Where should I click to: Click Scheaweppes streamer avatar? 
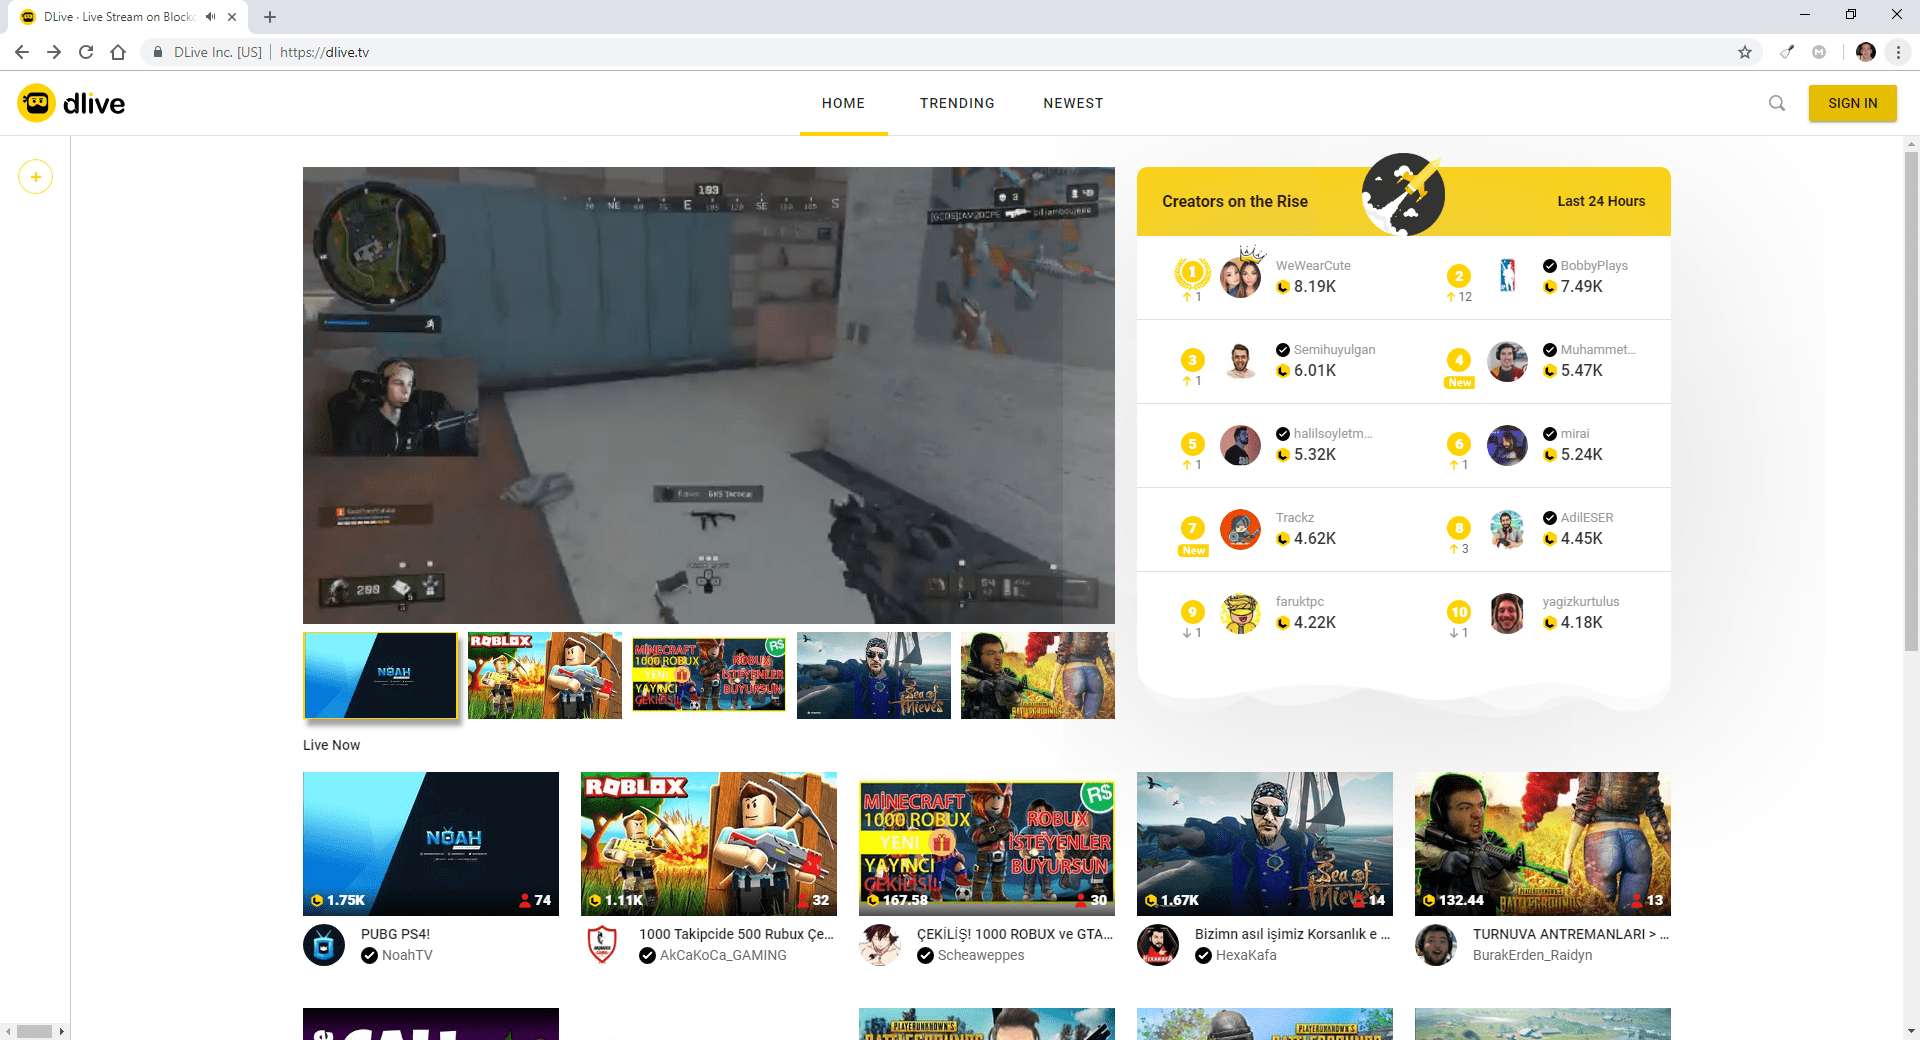880,945
